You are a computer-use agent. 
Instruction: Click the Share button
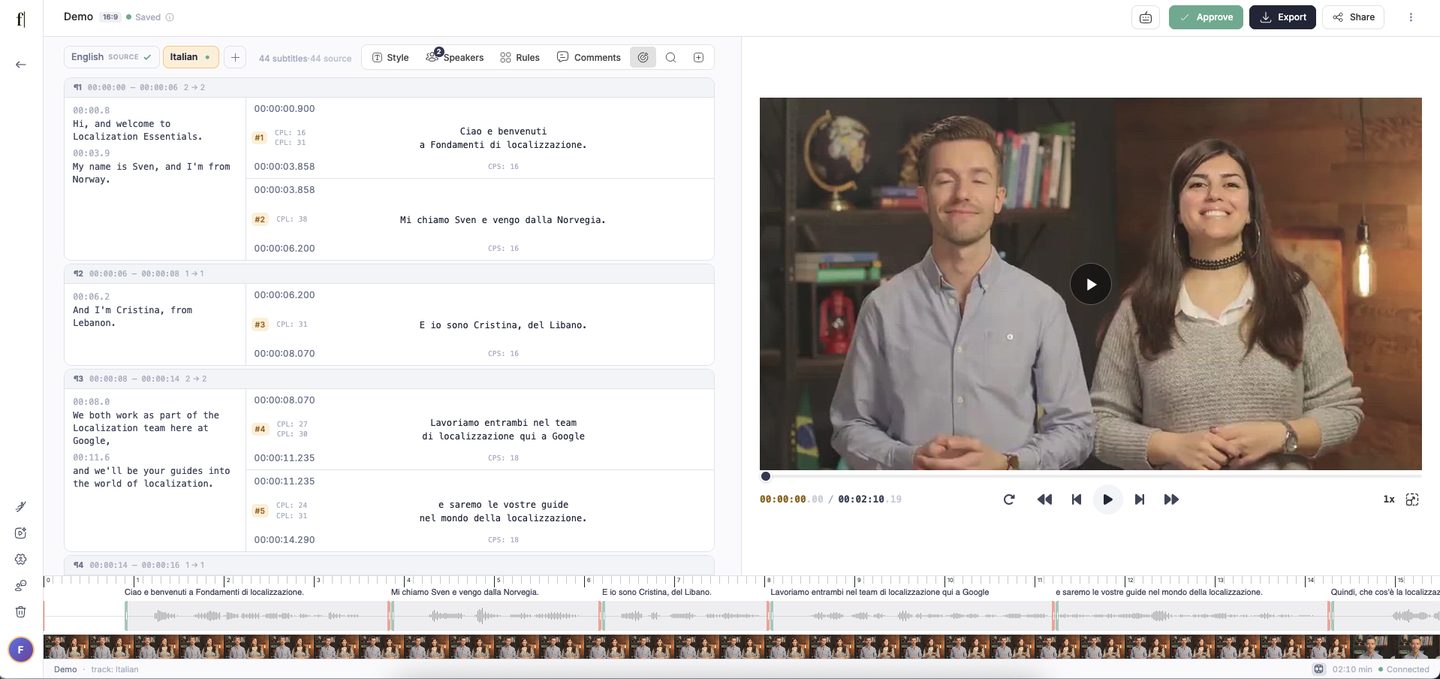[1353, 17]
